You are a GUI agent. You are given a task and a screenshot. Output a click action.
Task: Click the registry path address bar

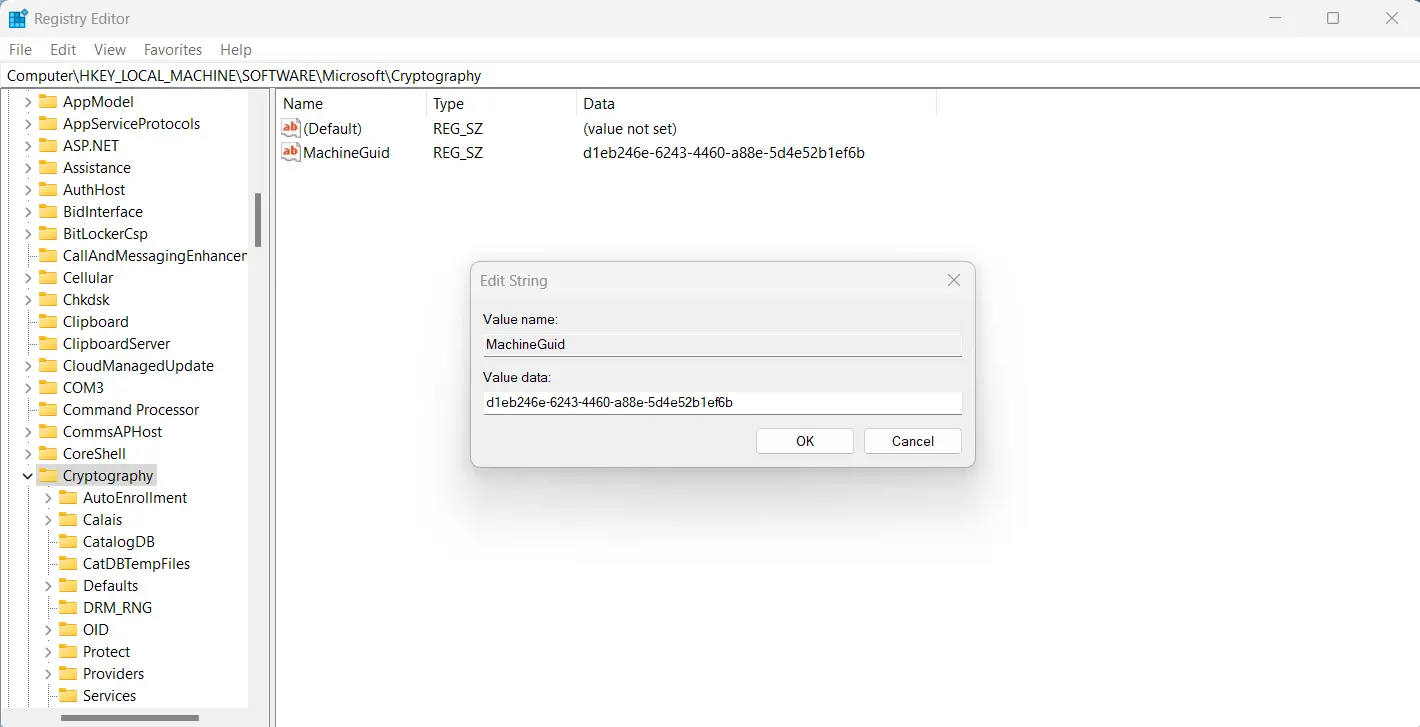(x=710, y=76)
